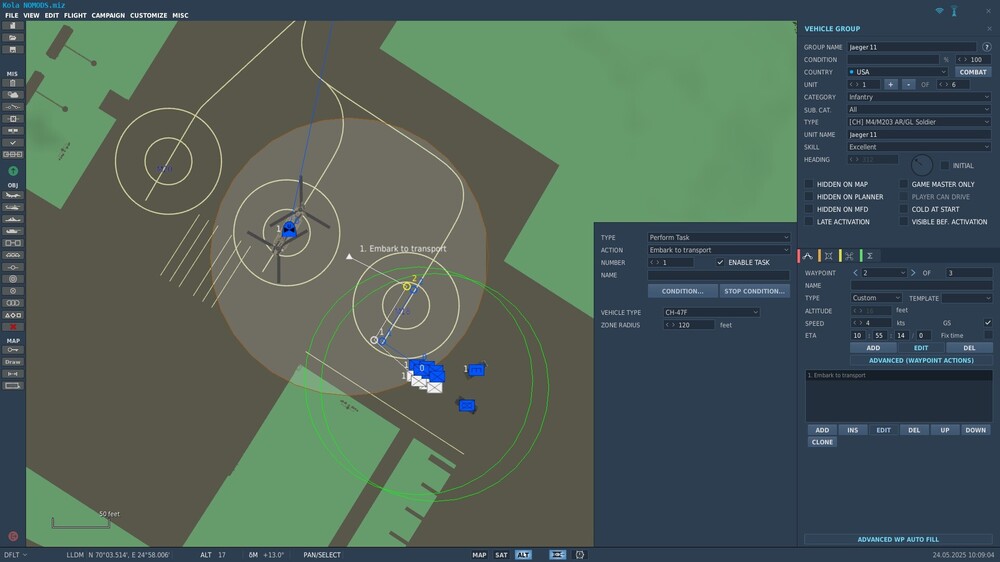Open the CUSTOMIZE menu
The height and width of the screenshot is (562, 1000).
pyautogui.click(x=149, y=15)
